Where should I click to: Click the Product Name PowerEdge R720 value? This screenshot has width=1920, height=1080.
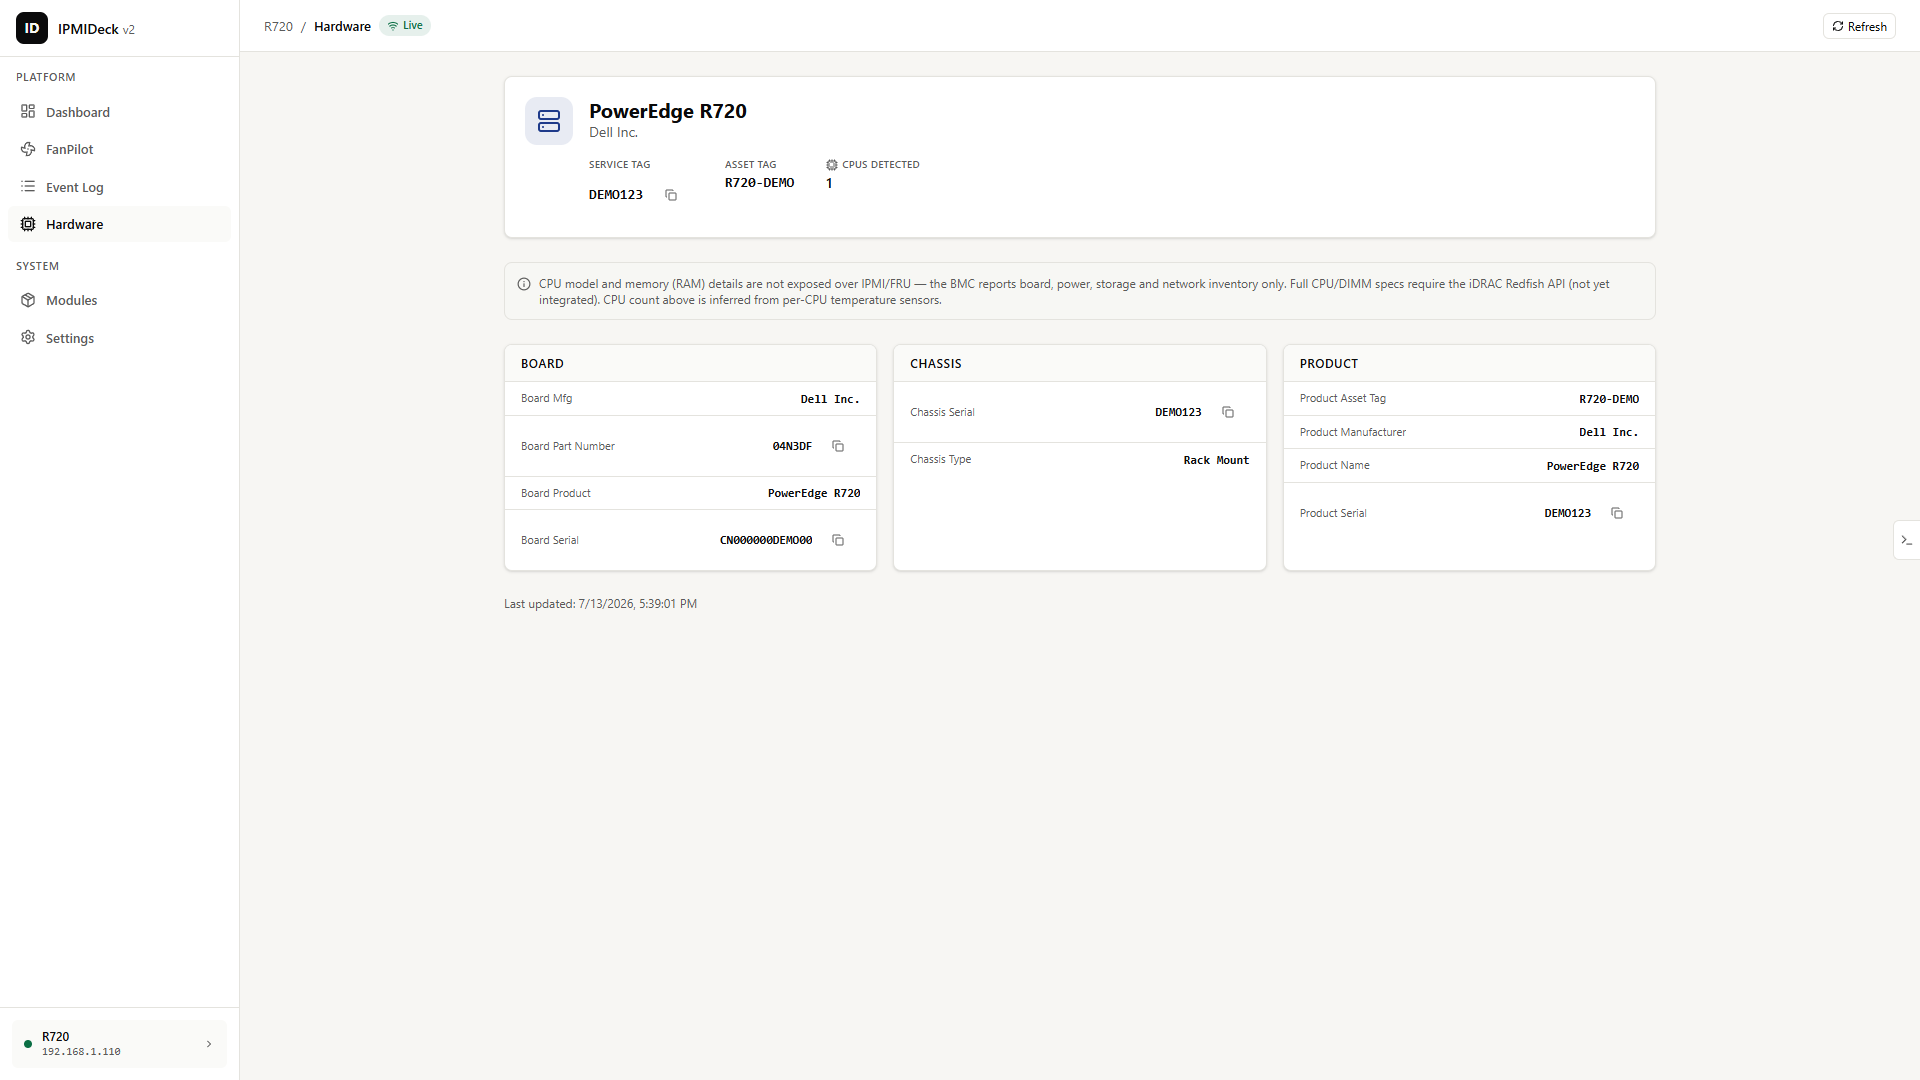coord(1593,466)
